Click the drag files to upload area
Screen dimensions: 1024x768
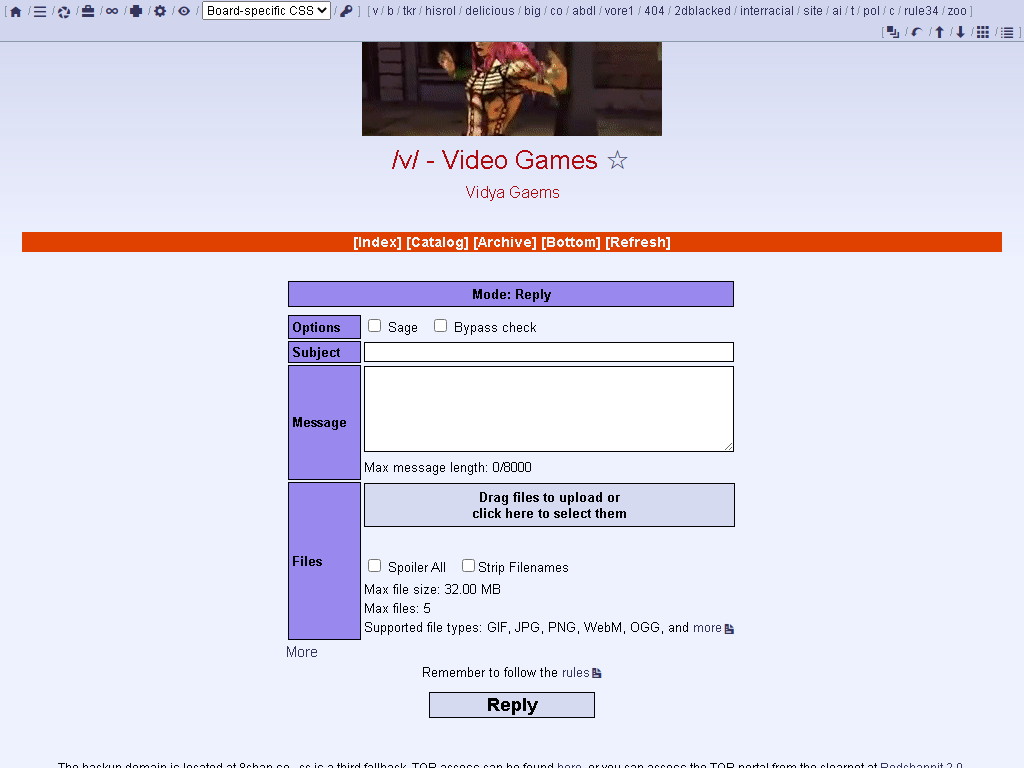[x=549, y=505]
